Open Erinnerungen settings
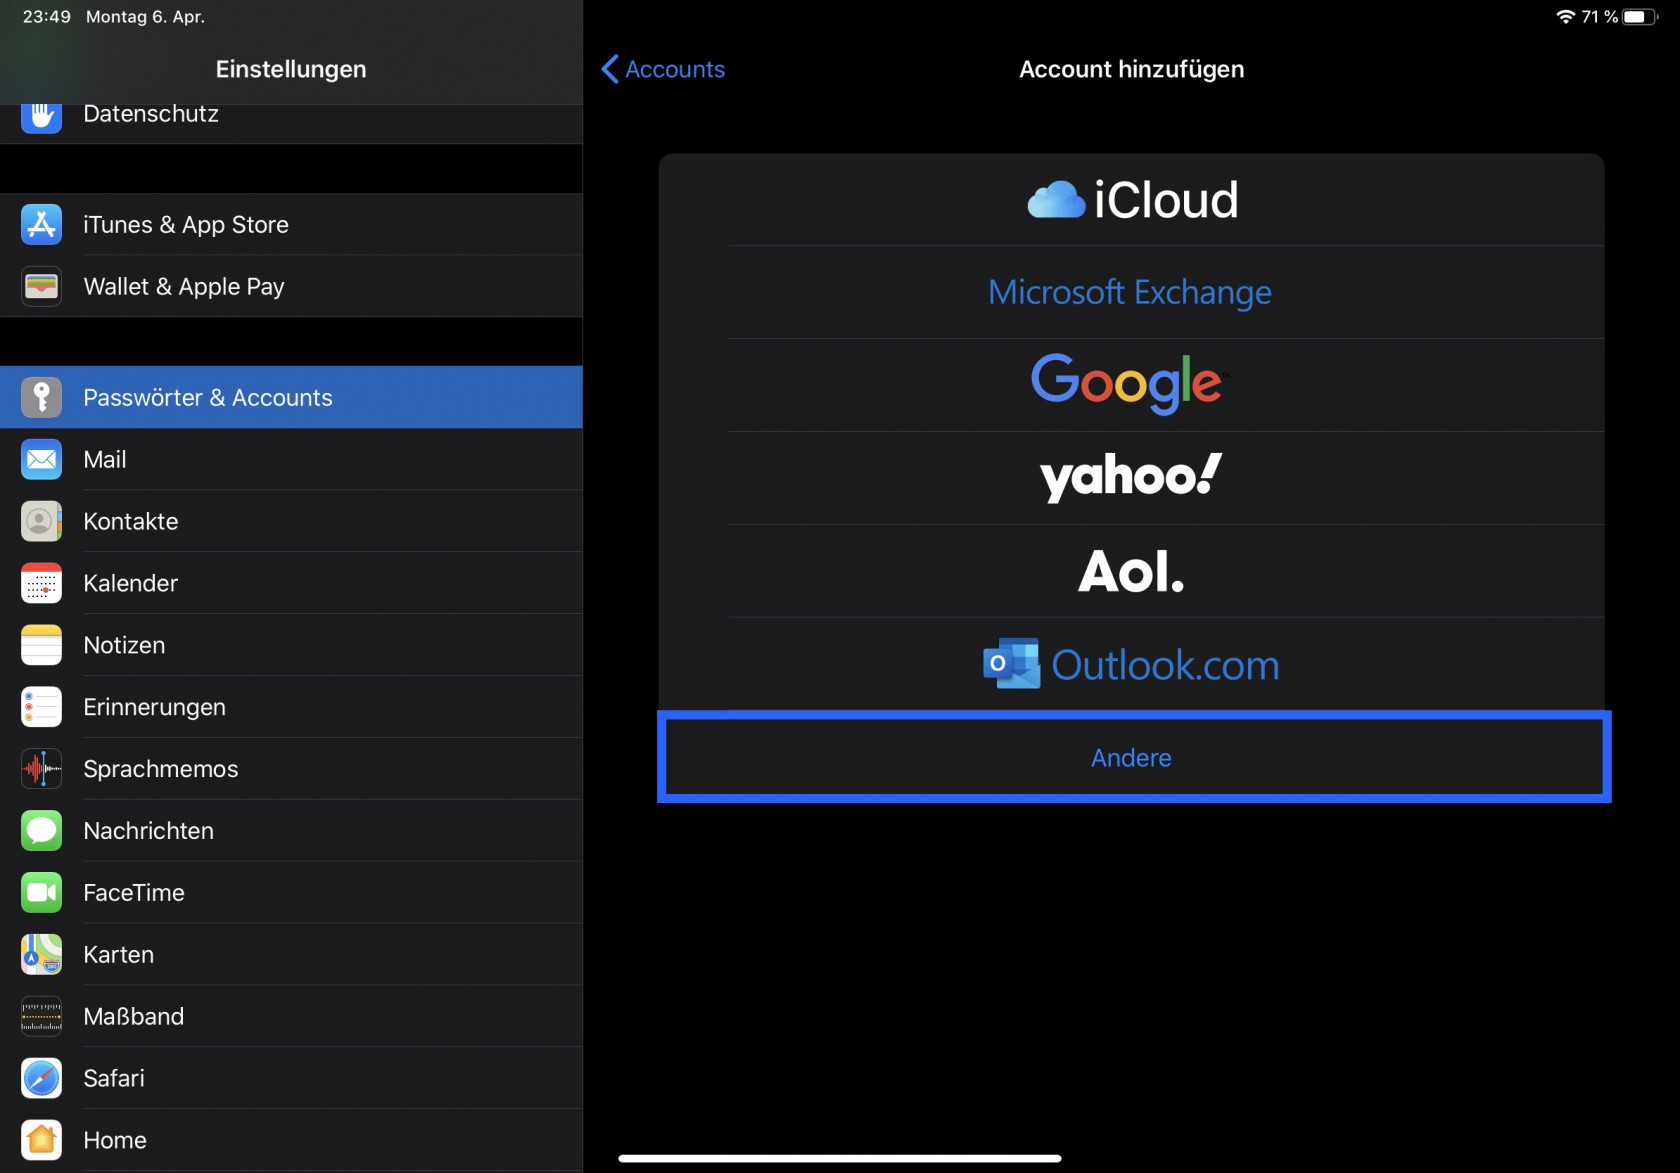1680x1173 pixels. click(291, 707)
